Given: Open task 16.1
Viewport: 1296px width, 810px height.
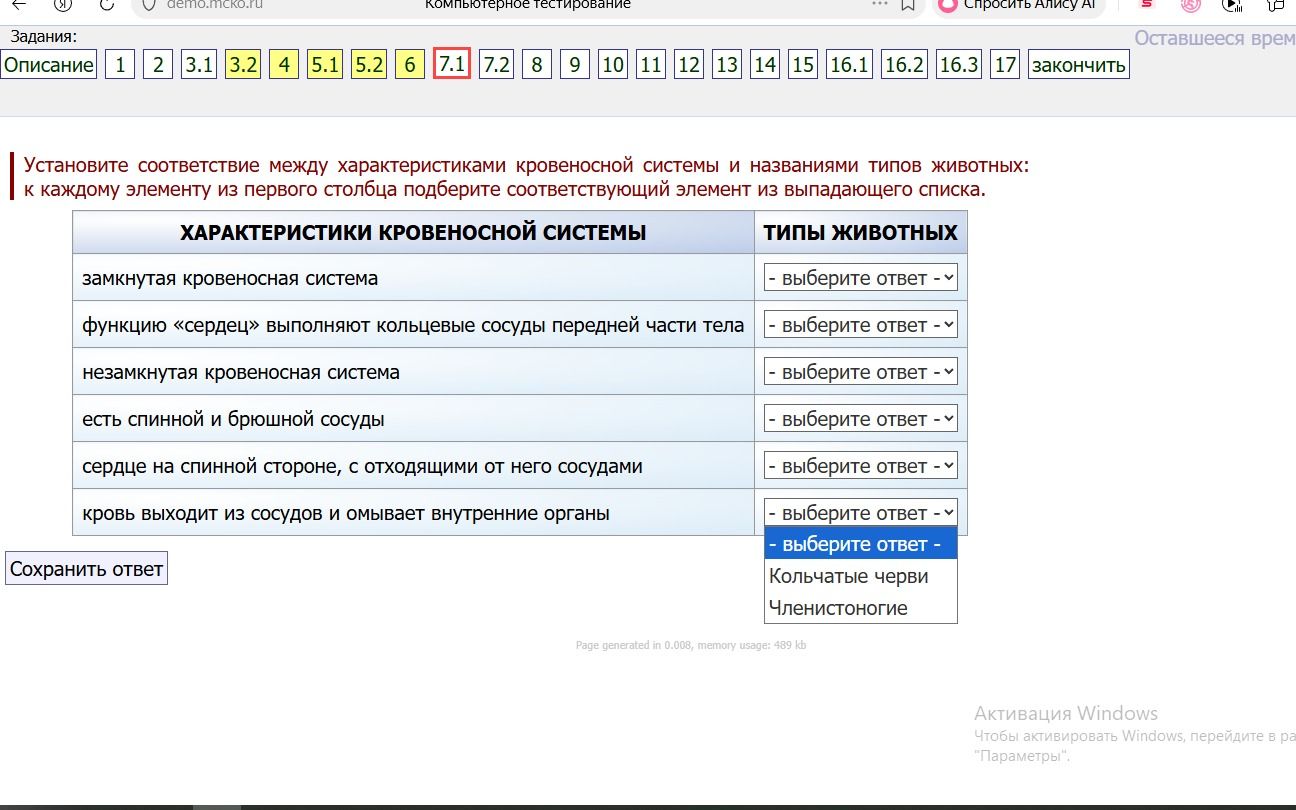Looking at the screenshot, I should 849,66.
